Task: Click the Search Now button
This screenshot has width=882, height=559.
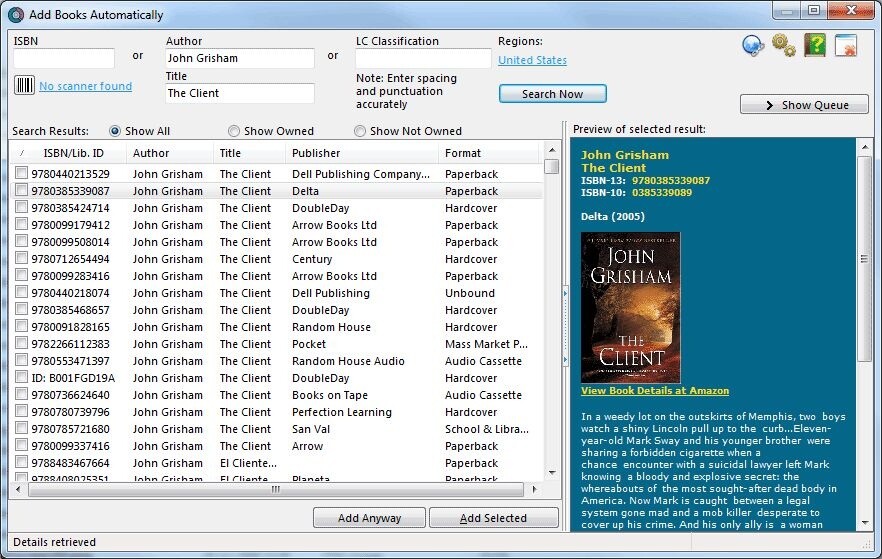Action: click(552, 94)
